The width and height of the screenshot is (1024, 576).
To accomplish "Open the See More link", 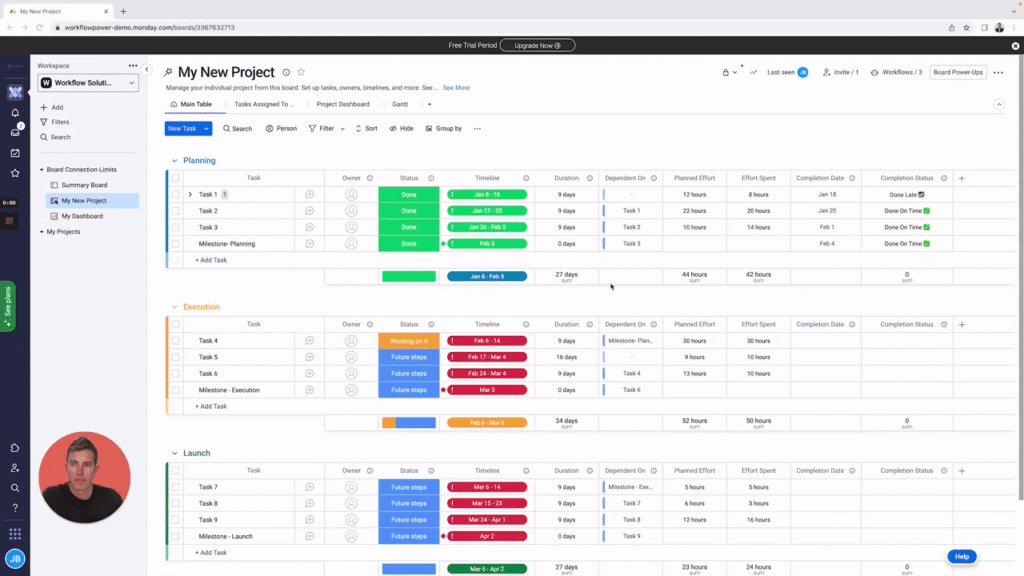I will (x=456, y=88).
